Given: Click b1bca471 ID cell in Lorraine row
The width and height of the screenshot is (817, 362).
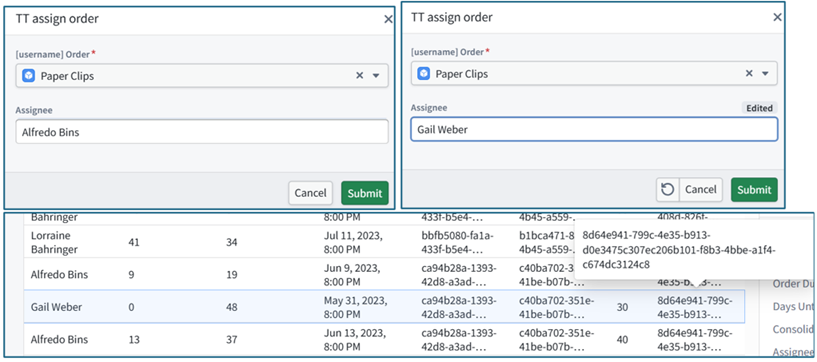Looking at the screenshot, I should pyautogui.click(x=547, y=243).
